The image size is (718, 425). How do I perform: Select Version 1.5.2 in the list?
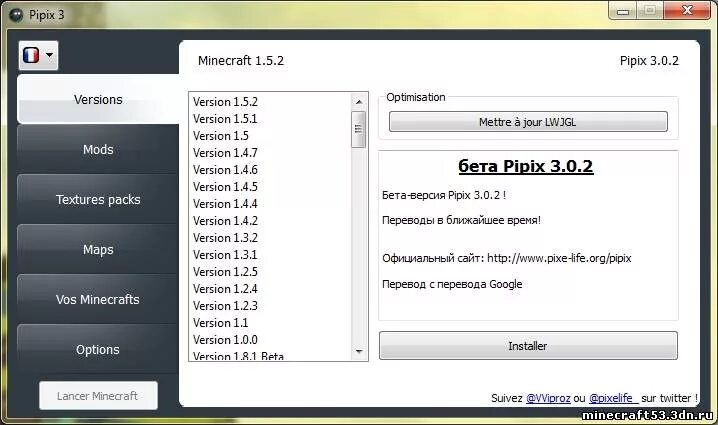click(270, 102)
